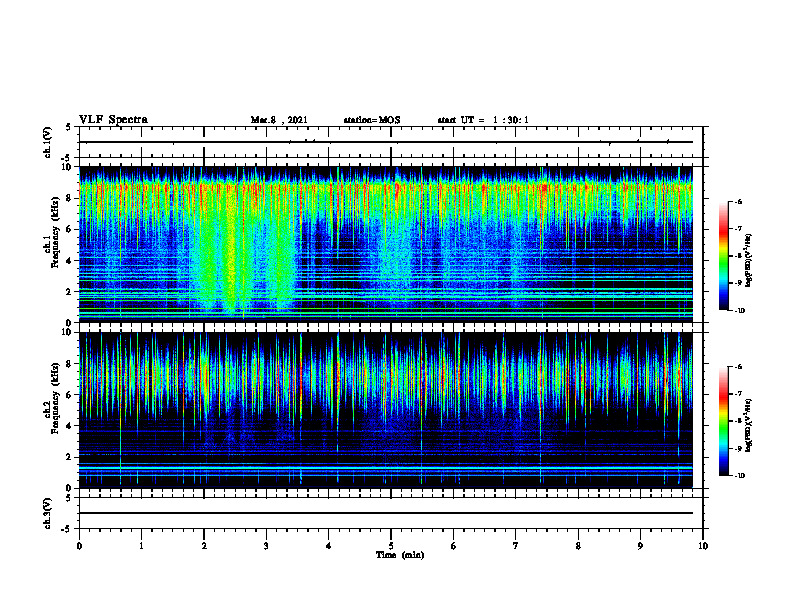The width and height of the screenshot is (792, 612).
Task: Click the ch.2 spectrogram color scale bar
Action: (x=723, y=421)
